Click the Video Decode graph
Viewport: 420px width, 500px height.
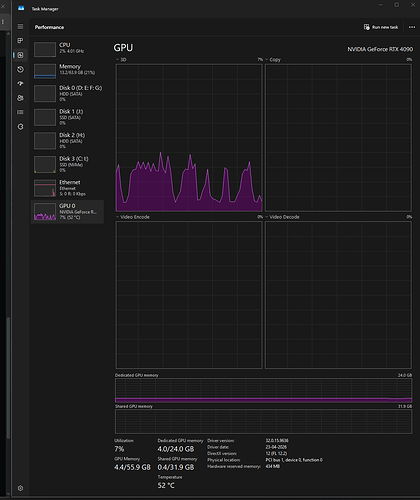338,295
